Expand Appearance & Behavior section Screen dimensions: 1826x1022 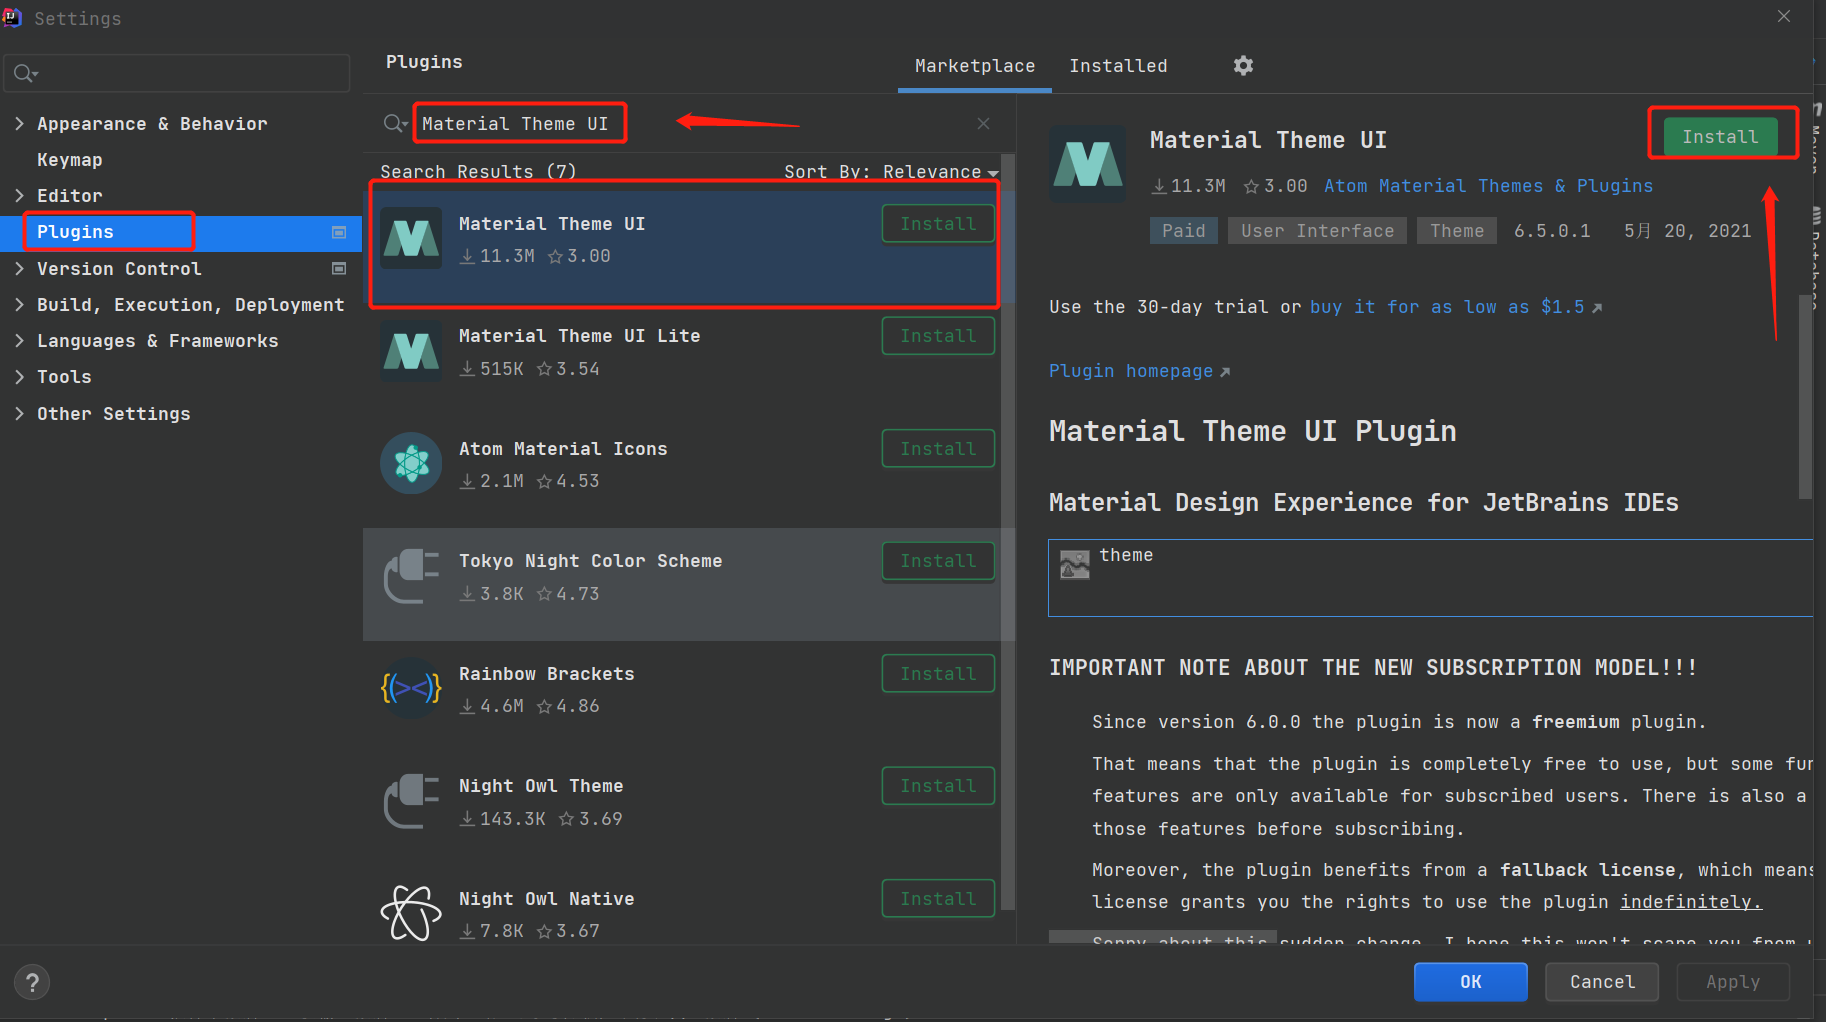click(x=19, y=123)
